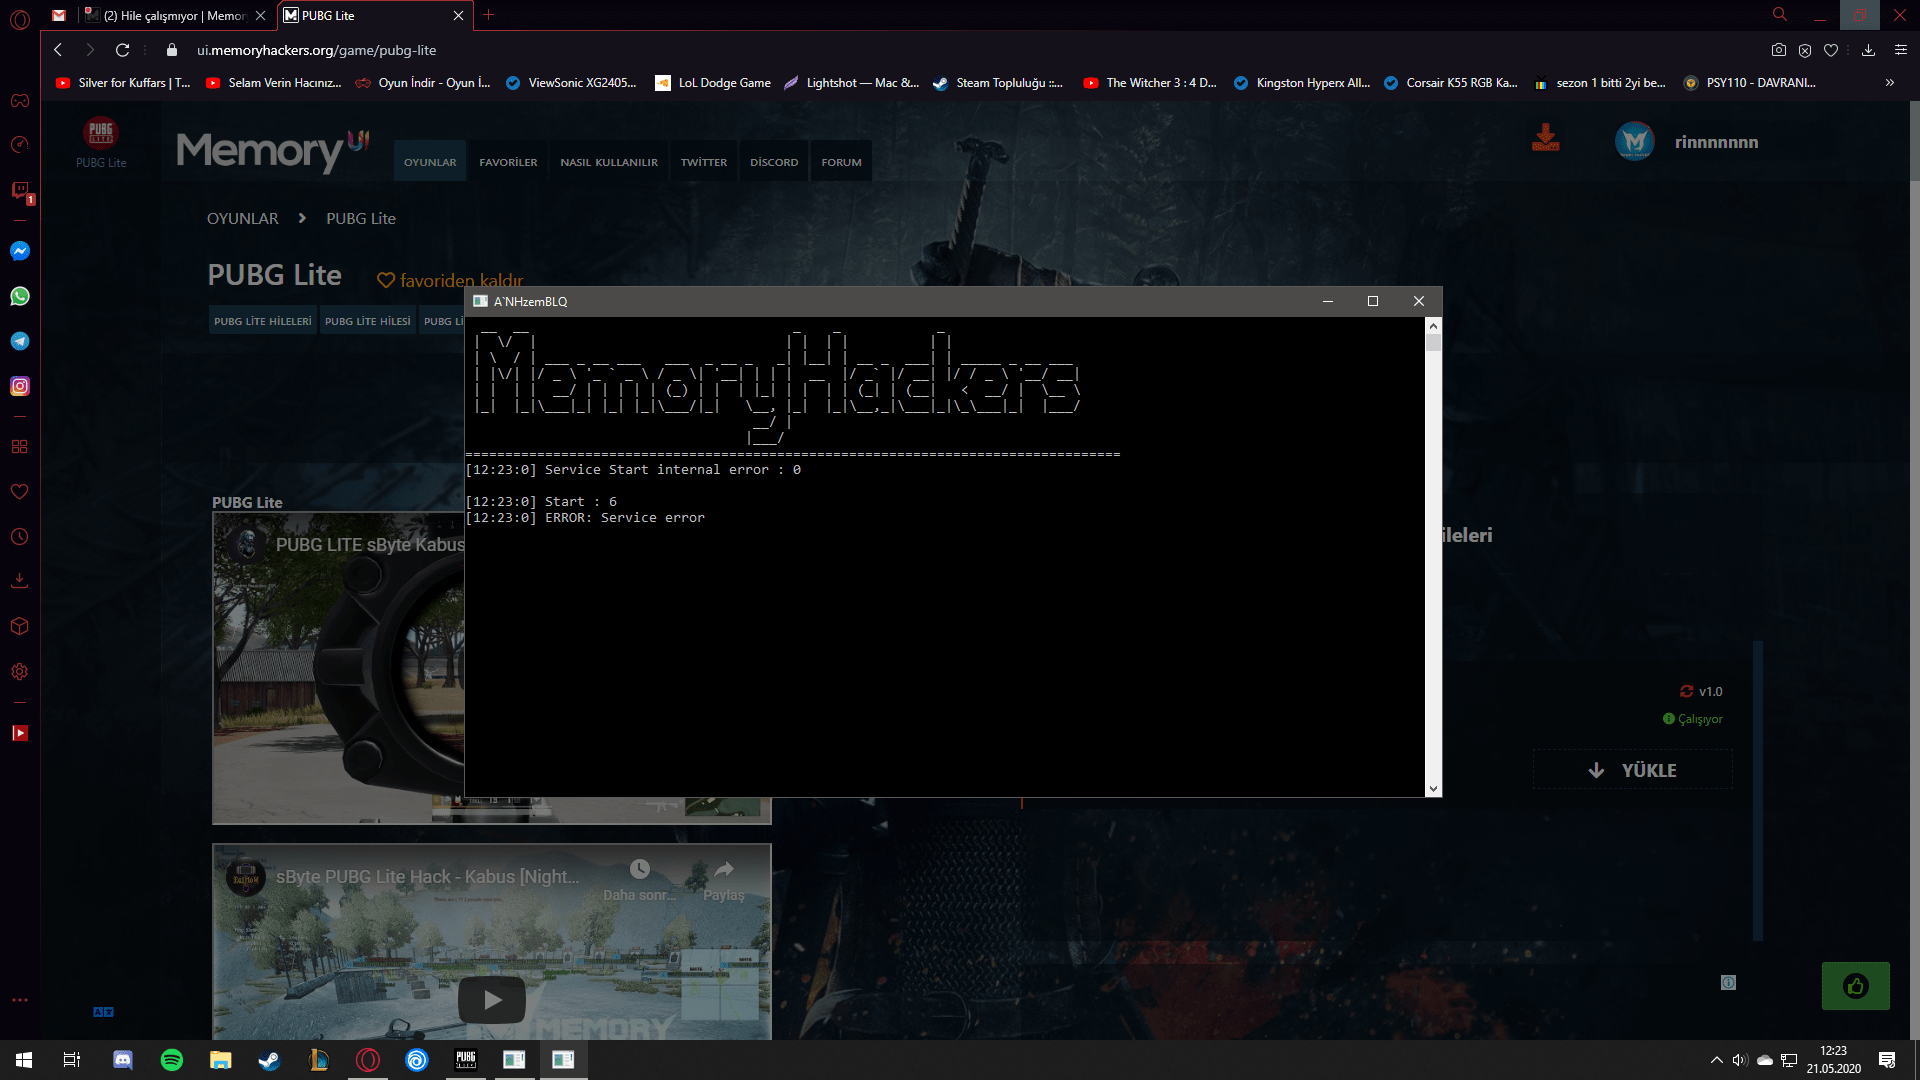Open DISCORD navigation item
This screenshot has width=1920, height=1080.
coord(774,162)
